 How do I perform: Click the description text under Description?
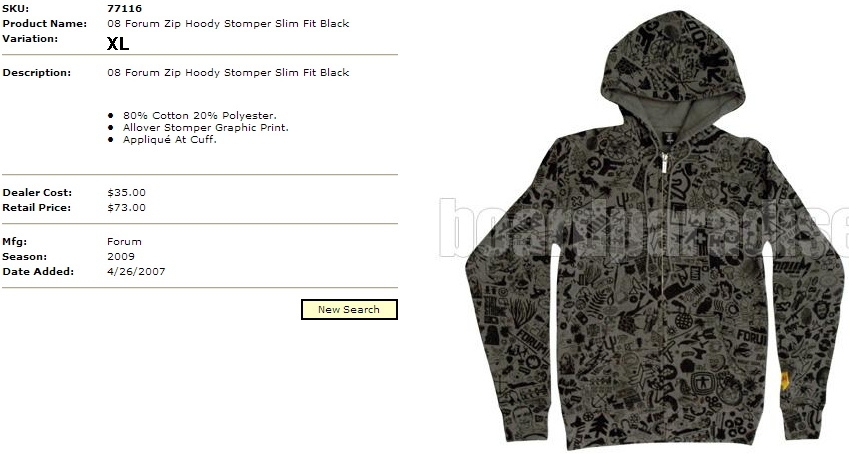[228, 73]
